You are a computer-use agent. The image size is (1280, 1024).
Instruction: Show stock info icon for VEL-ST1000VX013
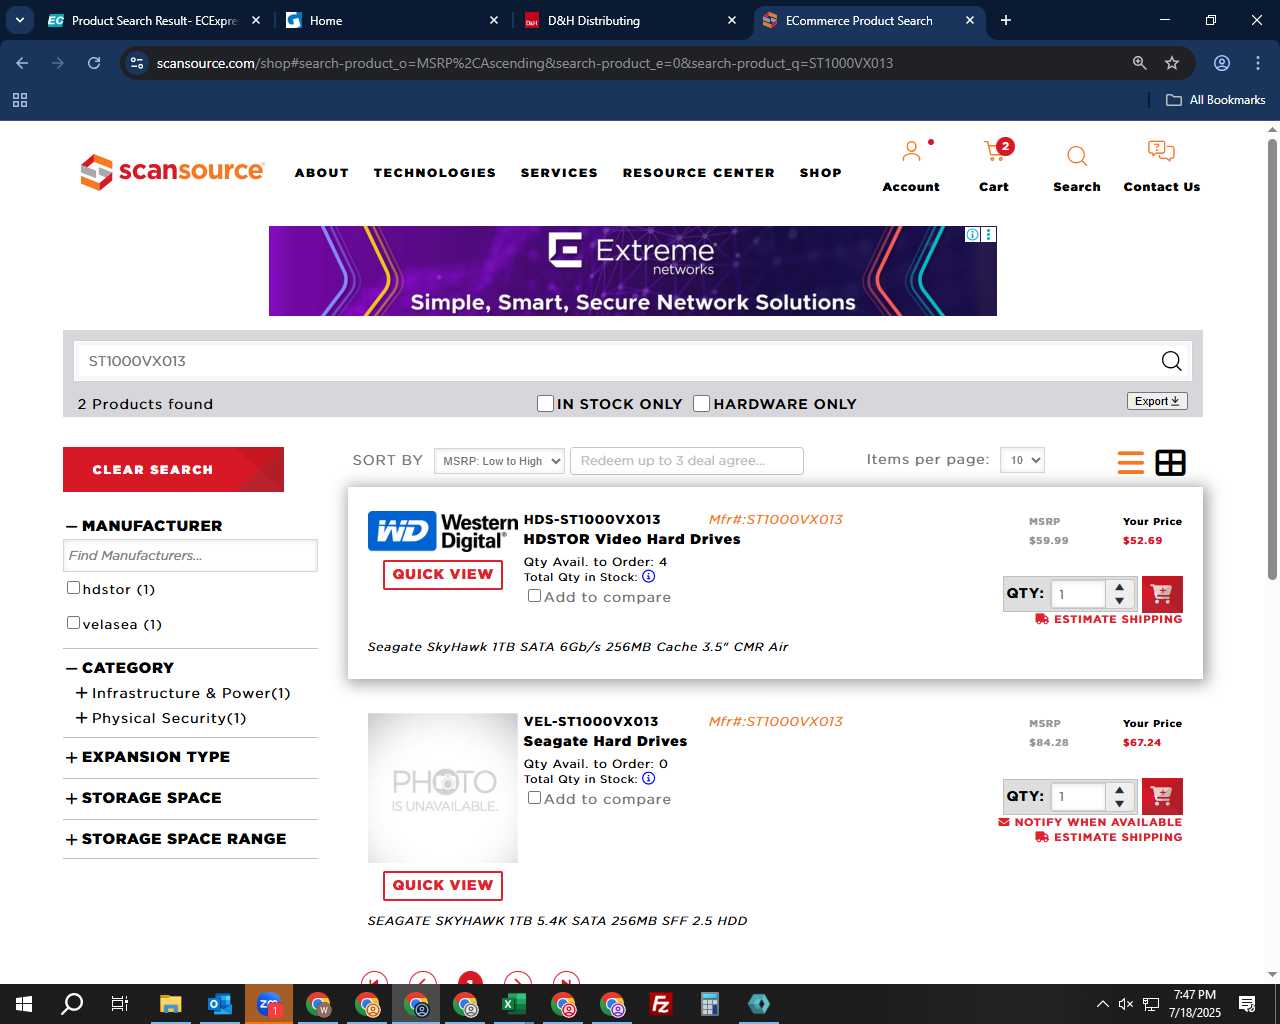point(648,779)
